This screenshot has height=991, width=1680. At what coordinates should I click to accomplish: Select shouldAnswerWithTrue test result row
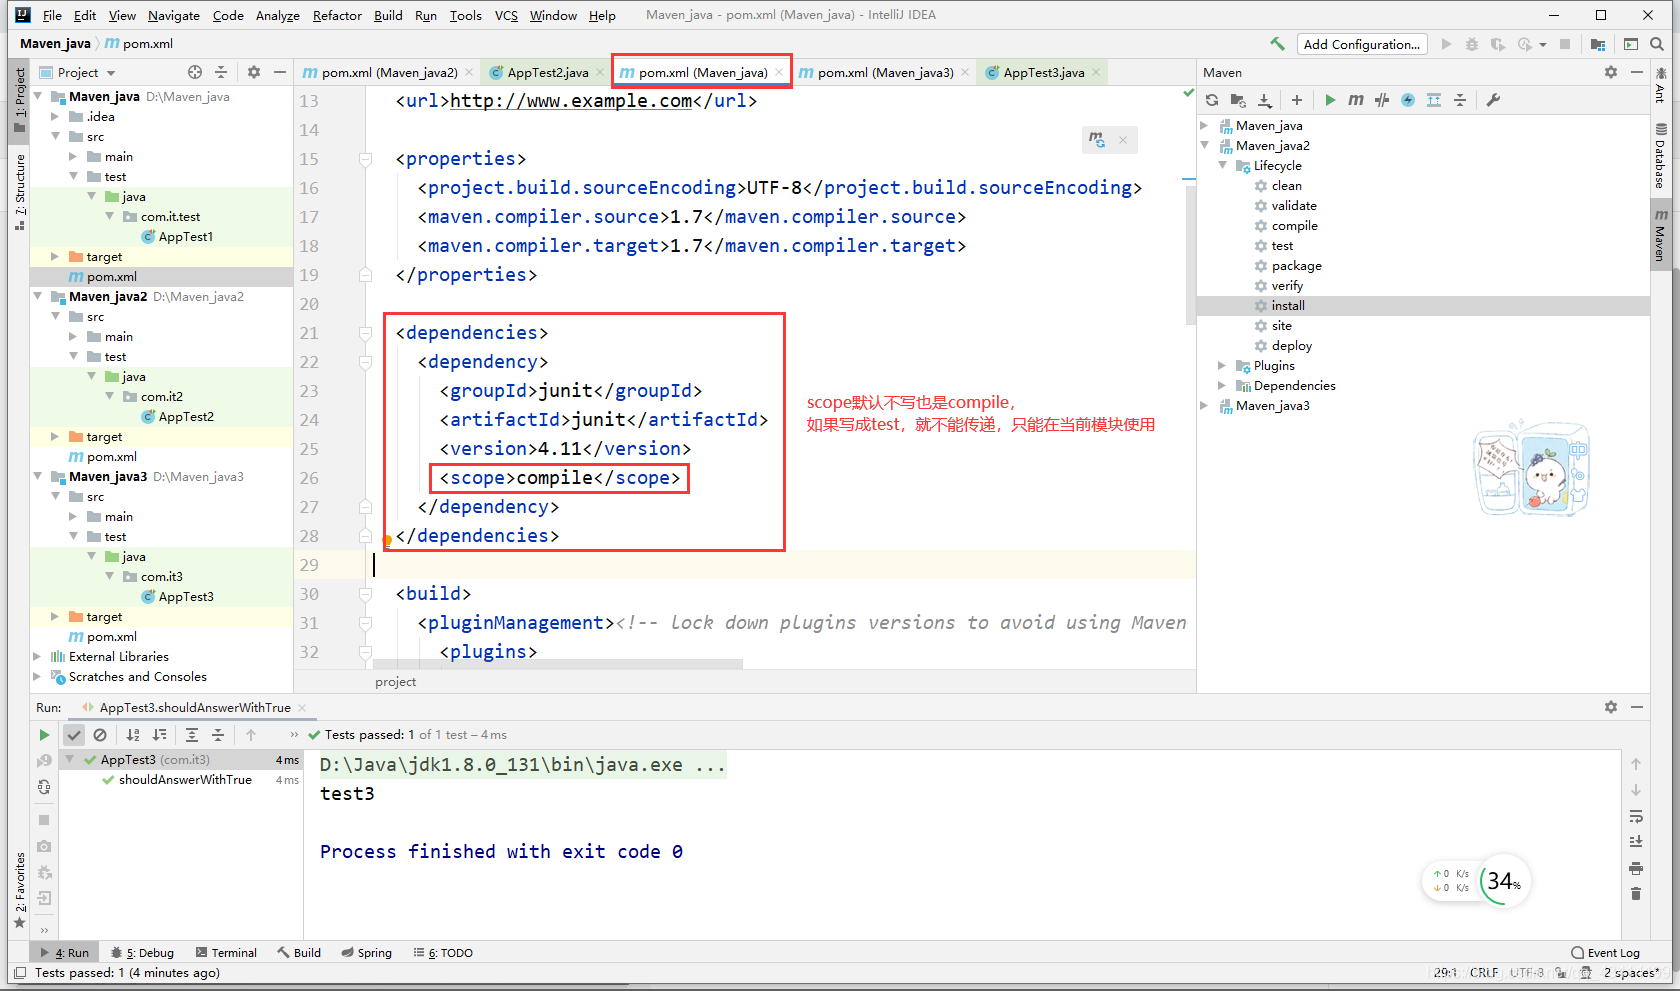185,780
